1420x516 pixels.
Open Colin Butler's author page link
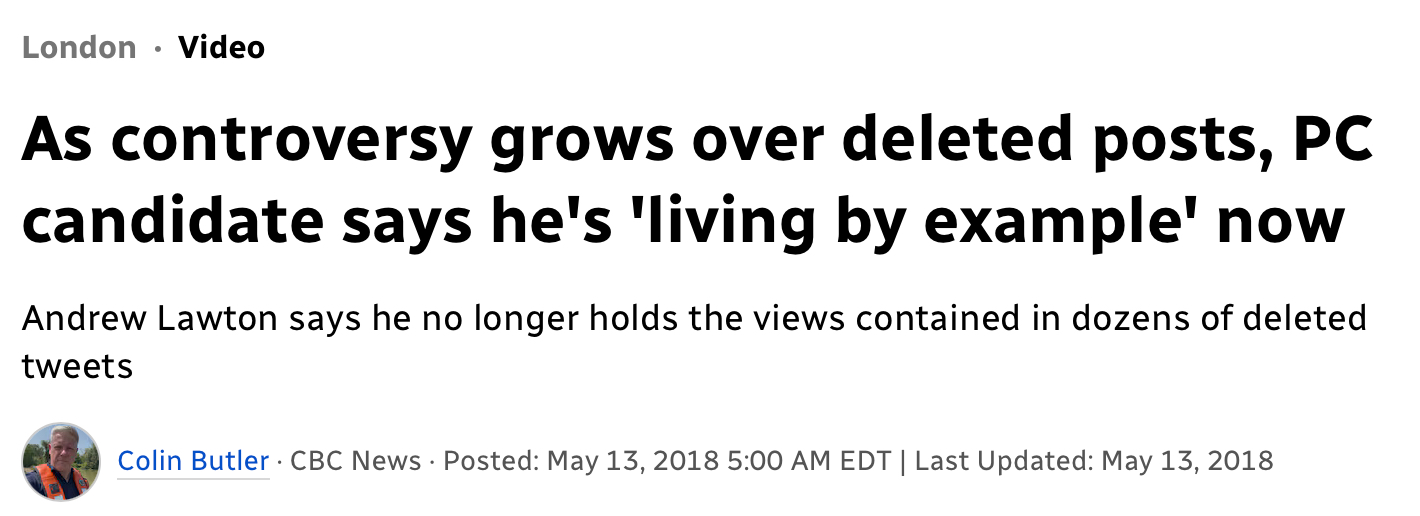click(193, 461)
